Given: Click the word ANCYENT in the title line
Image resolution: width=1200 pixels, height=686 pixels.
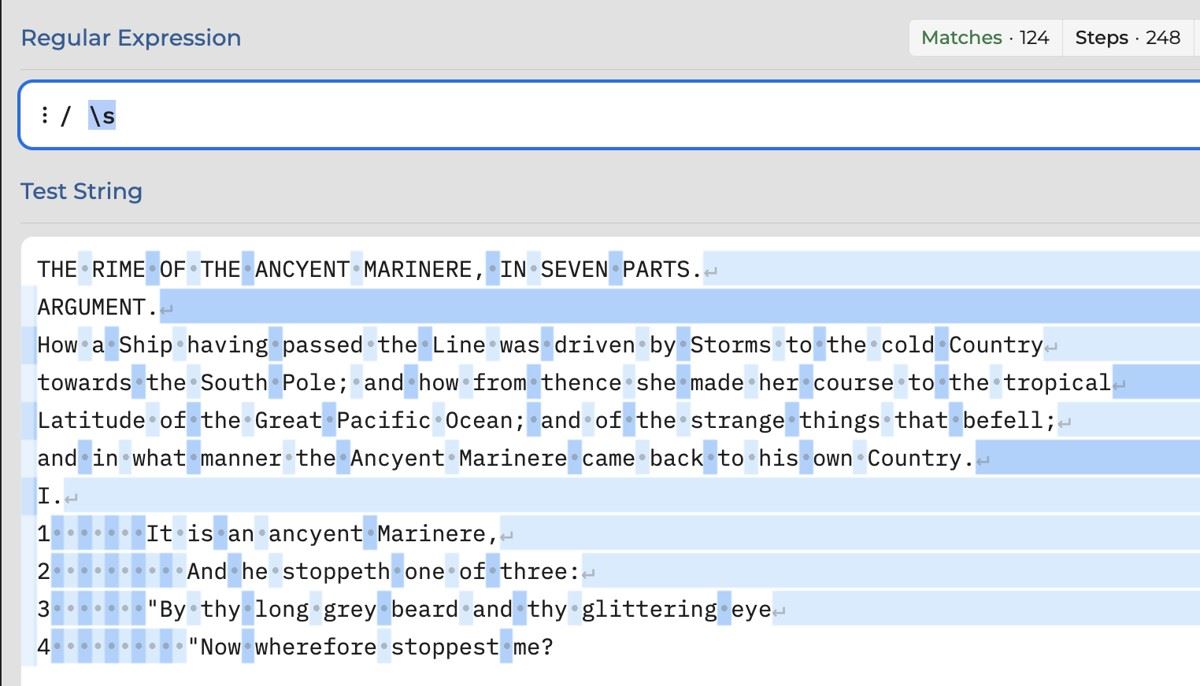Looking at the screenshot, I should (302, 270).
